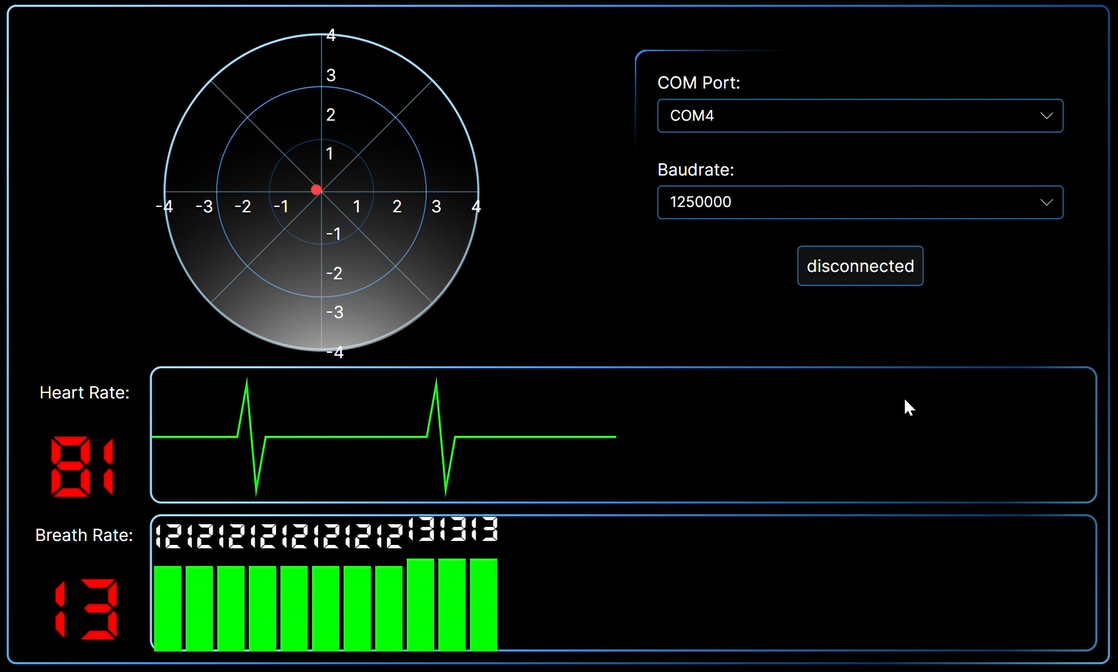Open the COM Port dropdown

tap(860, 116)
